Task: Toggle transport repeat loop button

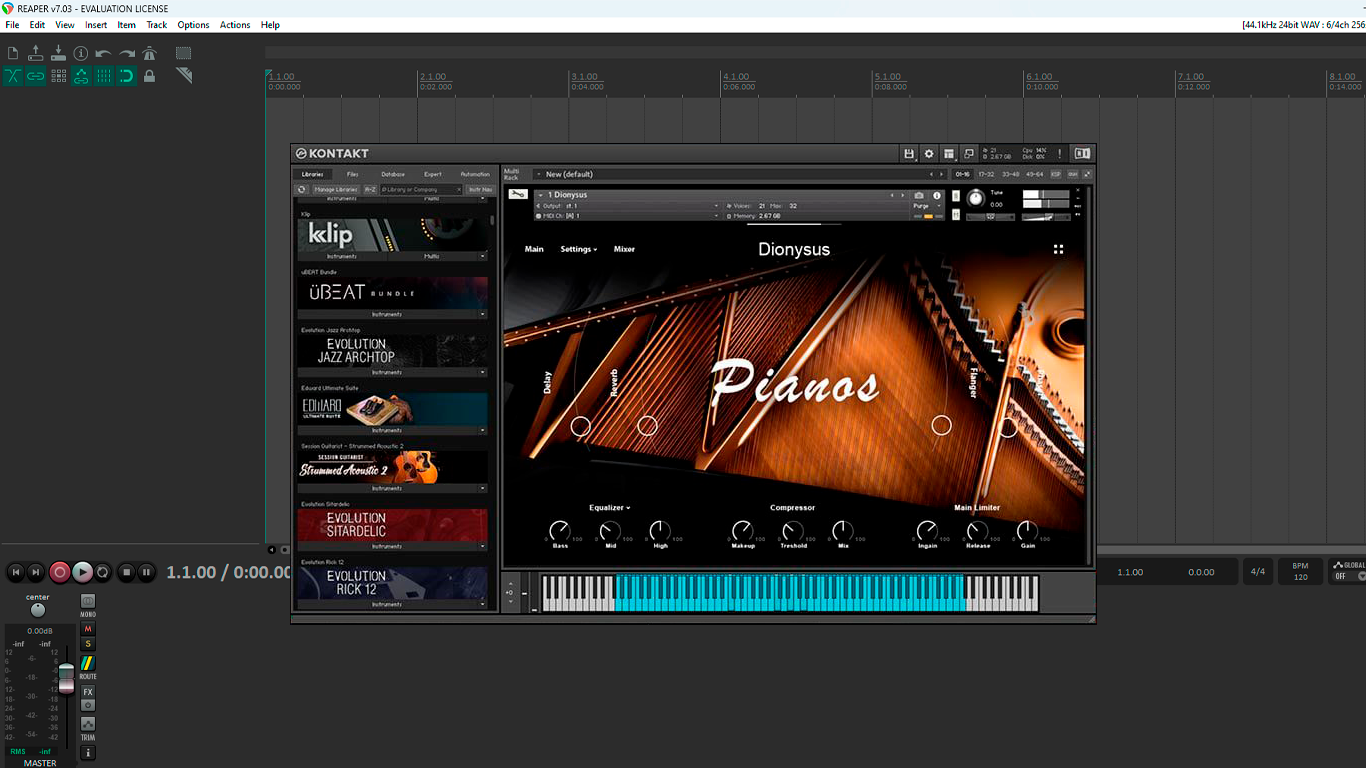Action: click(x=103, y=572)
